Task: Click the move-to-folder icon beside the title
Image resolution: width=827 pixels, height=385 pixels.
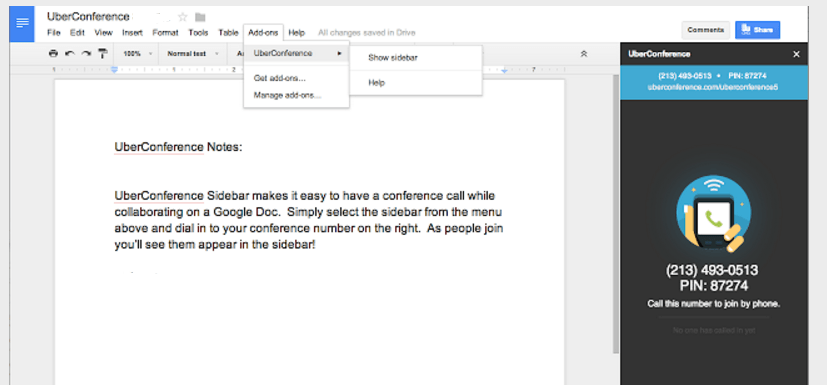Action: (199, 17)
